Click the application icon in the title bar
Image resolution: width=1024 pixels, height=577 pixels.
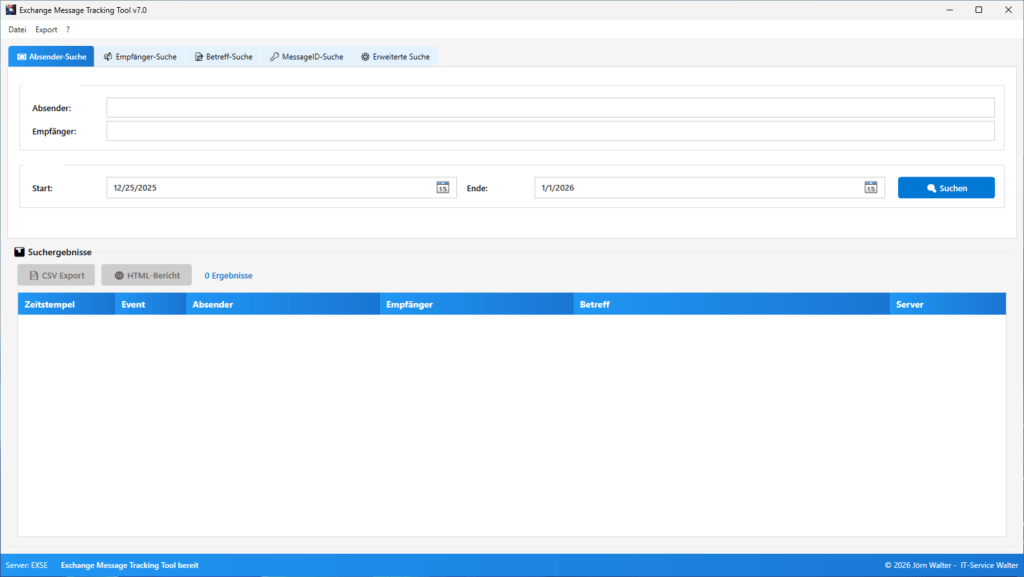click(12, 10)
